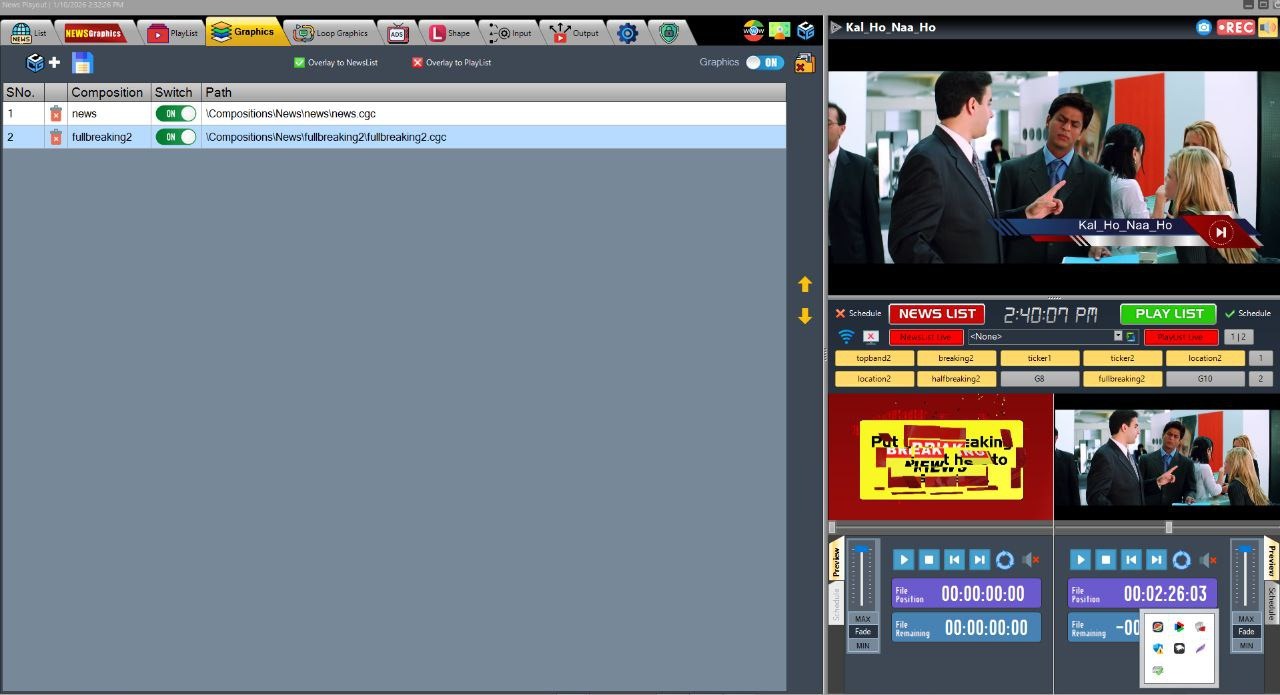Click the PlayList Live button
Screen dimensions: 1280x695
pyautogui.click(x=1181, y=337)
